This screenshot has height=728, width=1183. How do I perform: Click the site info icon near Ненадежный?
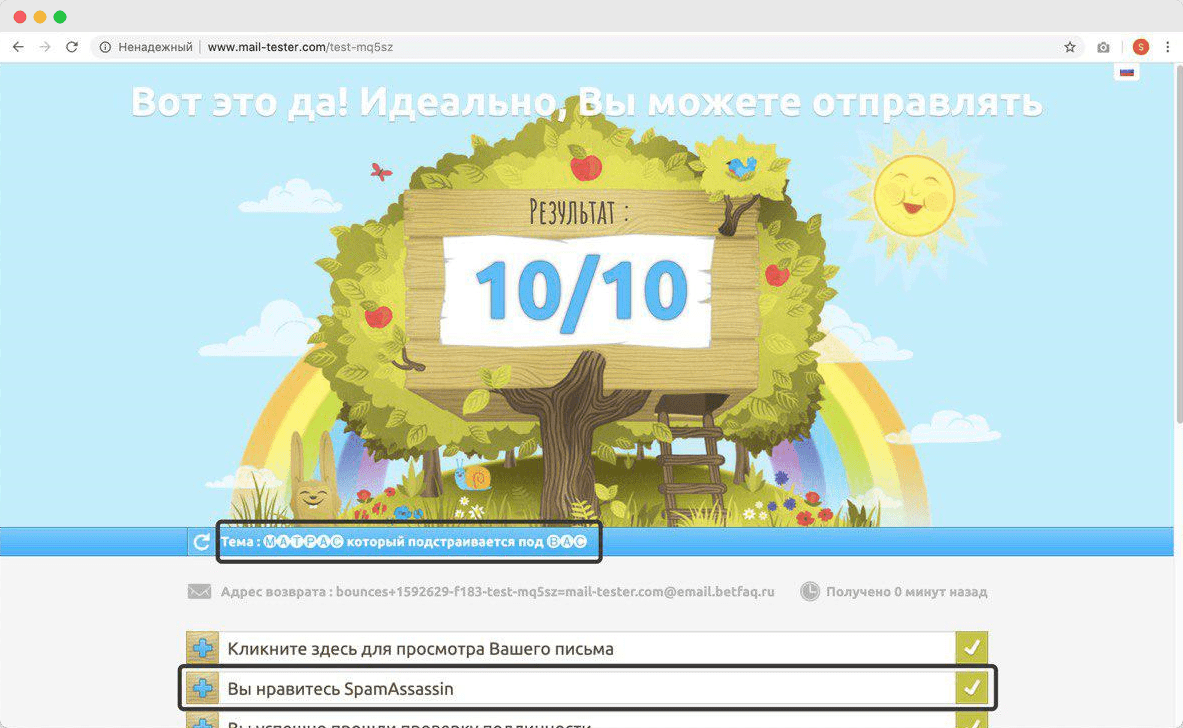[x=105, y=47]
